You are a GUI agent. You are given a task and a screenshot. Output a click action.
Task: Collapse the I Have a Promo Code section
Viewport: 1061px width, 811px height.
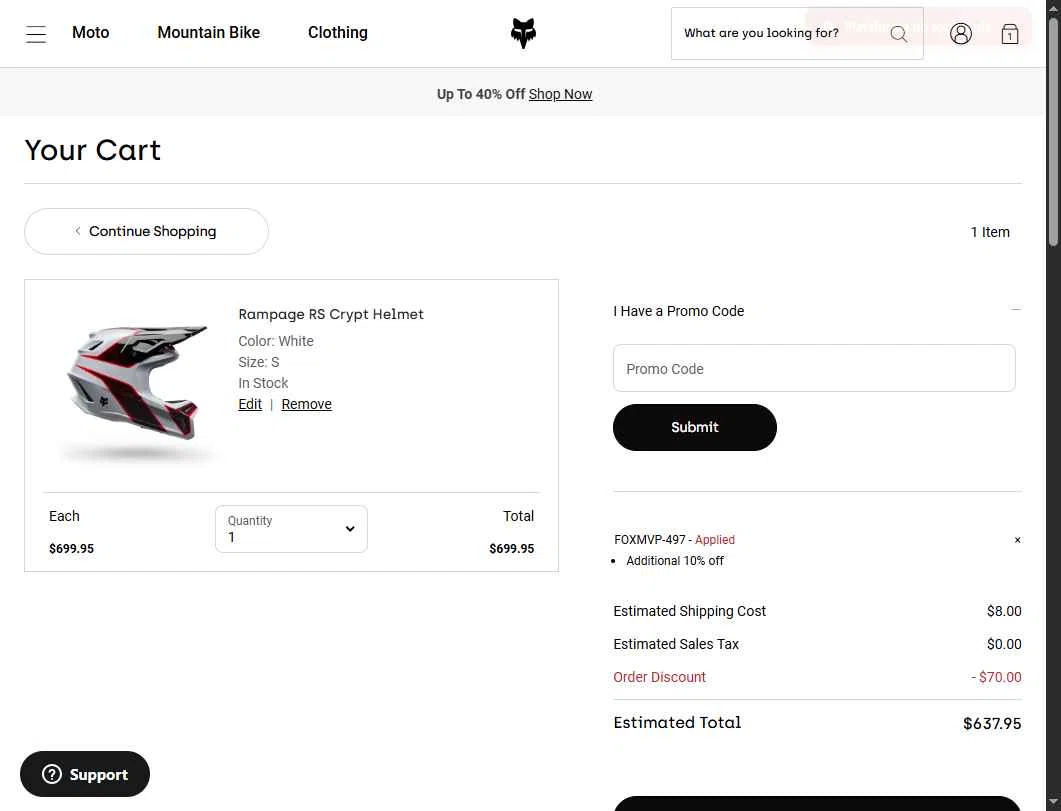tap(1016, 310)
